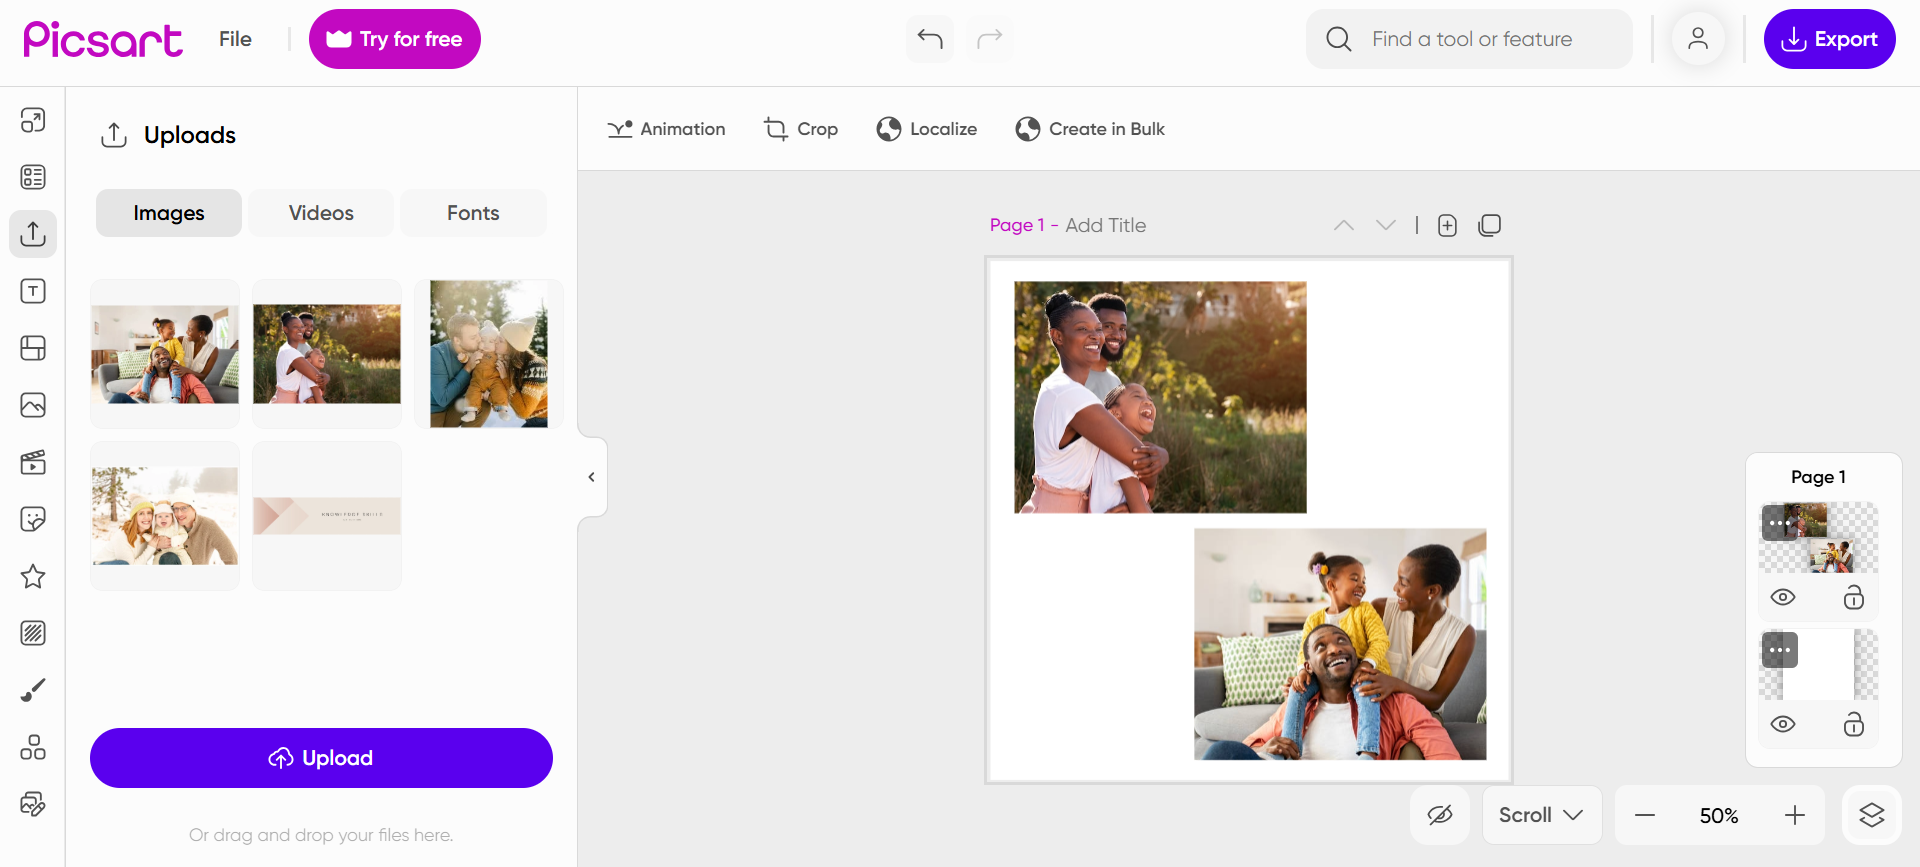1920x867 pixels.
Task: Add a new page
Action: tap(1447, 225)
